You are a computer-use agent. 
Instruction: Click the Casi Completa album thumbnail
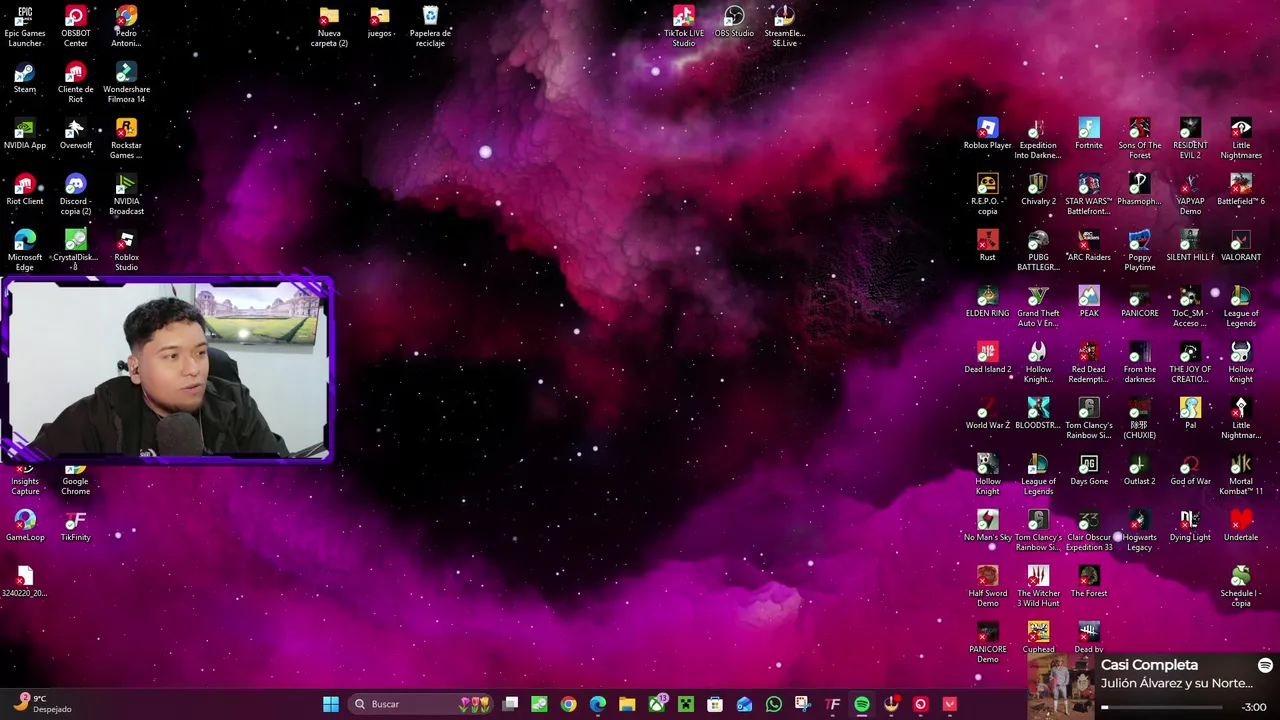(1059, 688)
